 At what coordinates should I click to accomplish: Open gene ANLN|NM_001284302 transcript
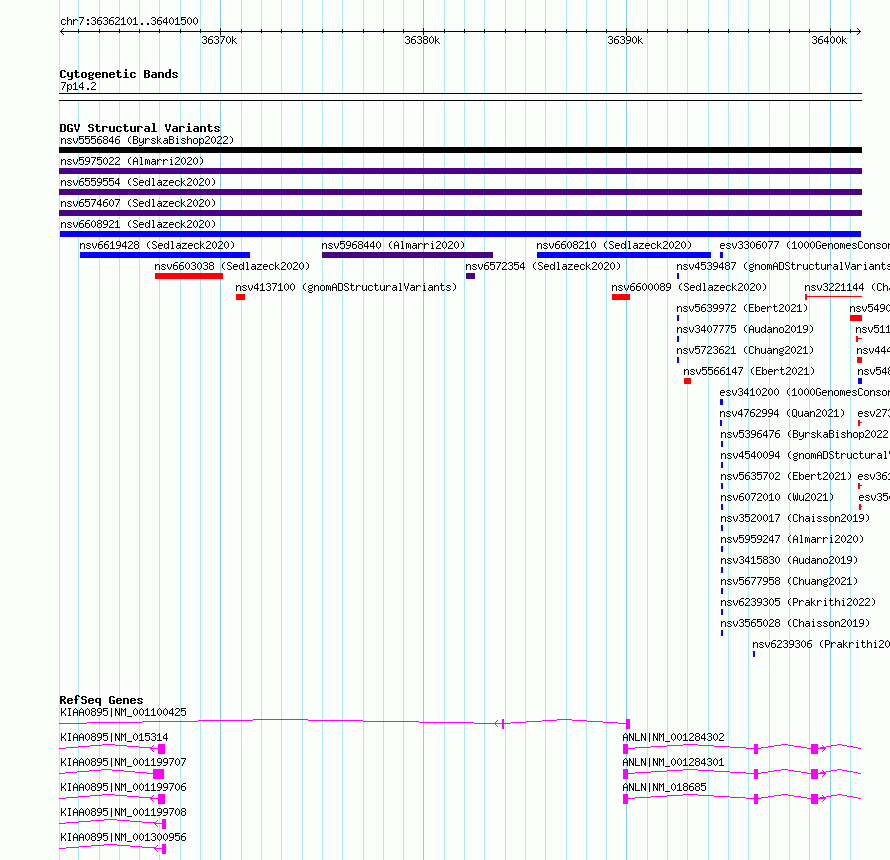673,737
